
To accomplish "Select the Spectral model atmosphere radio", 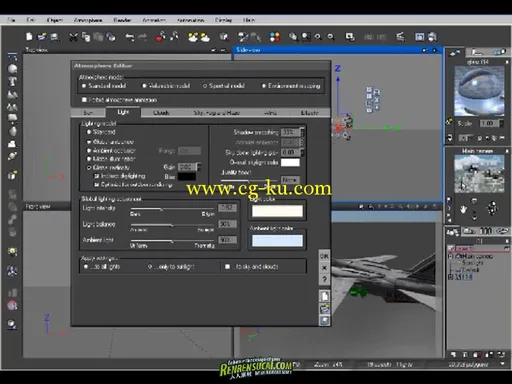I will 205,86.
